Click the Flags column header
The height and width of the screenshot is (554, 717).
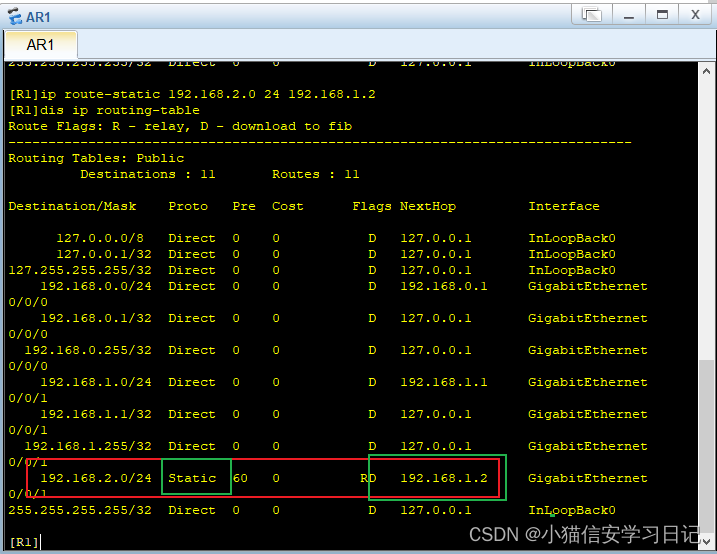pos(372,206)
